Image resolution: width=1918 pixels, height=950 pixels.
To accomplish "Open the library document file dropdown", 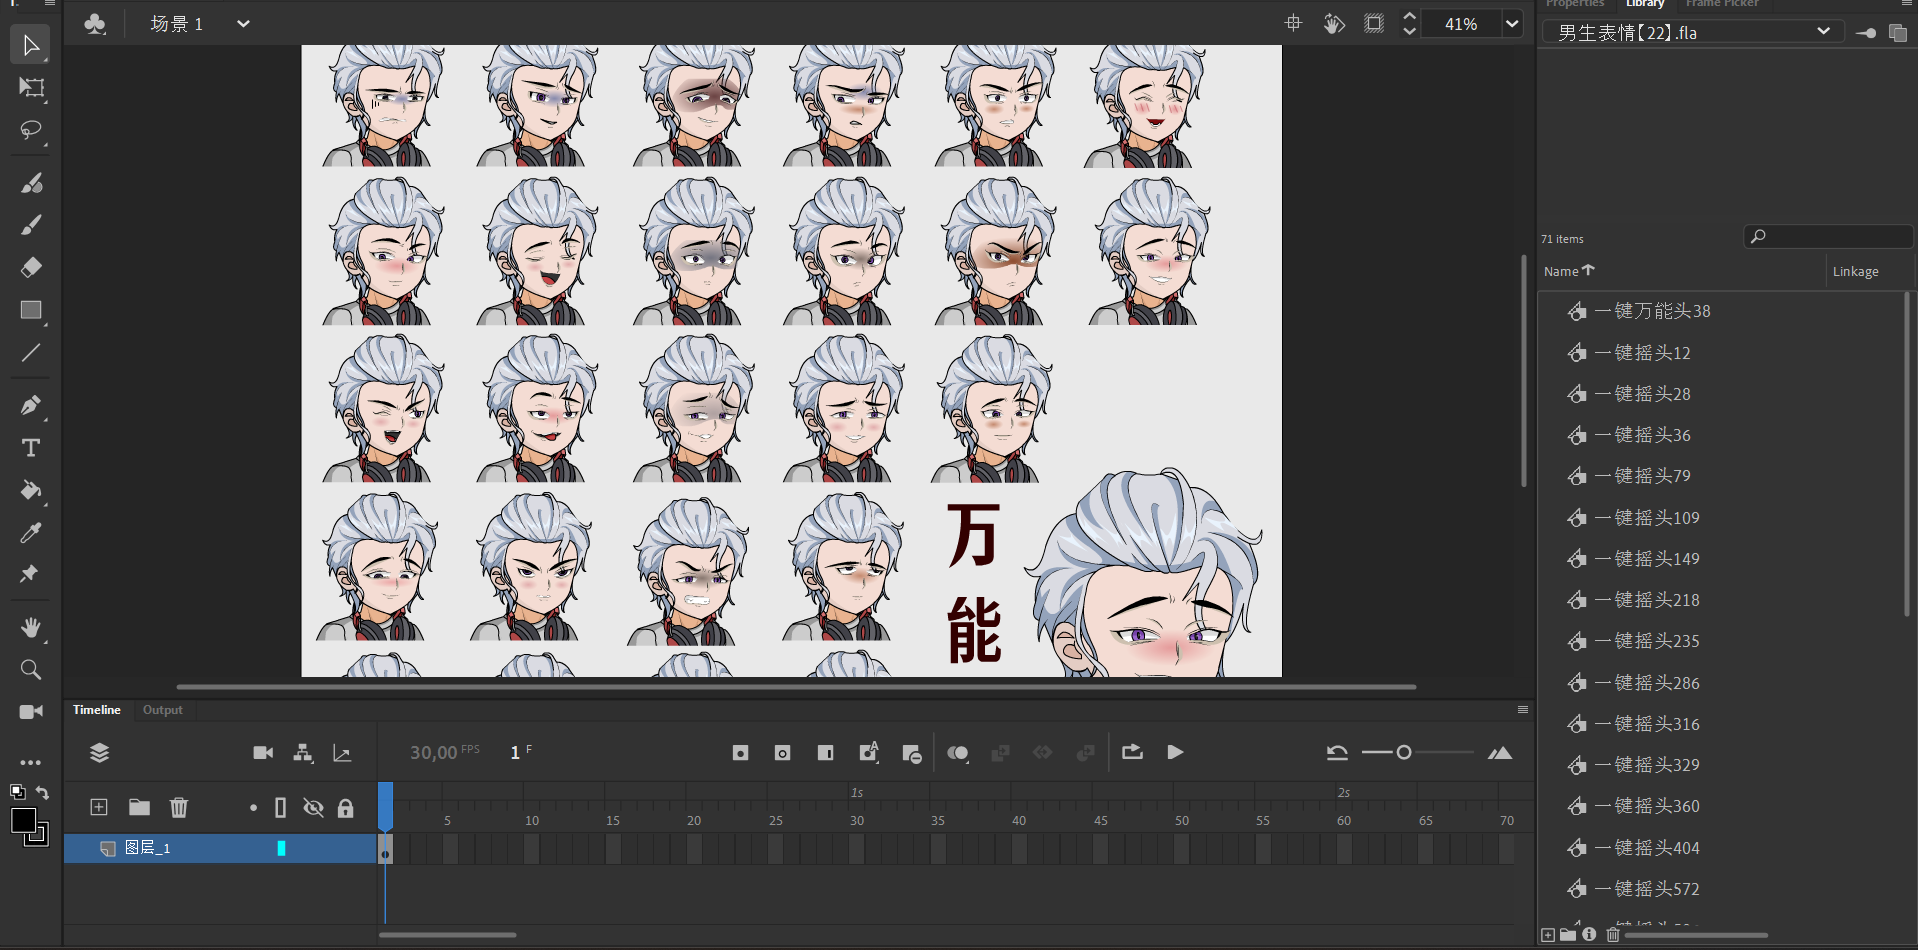I will tap(1823, 32).
